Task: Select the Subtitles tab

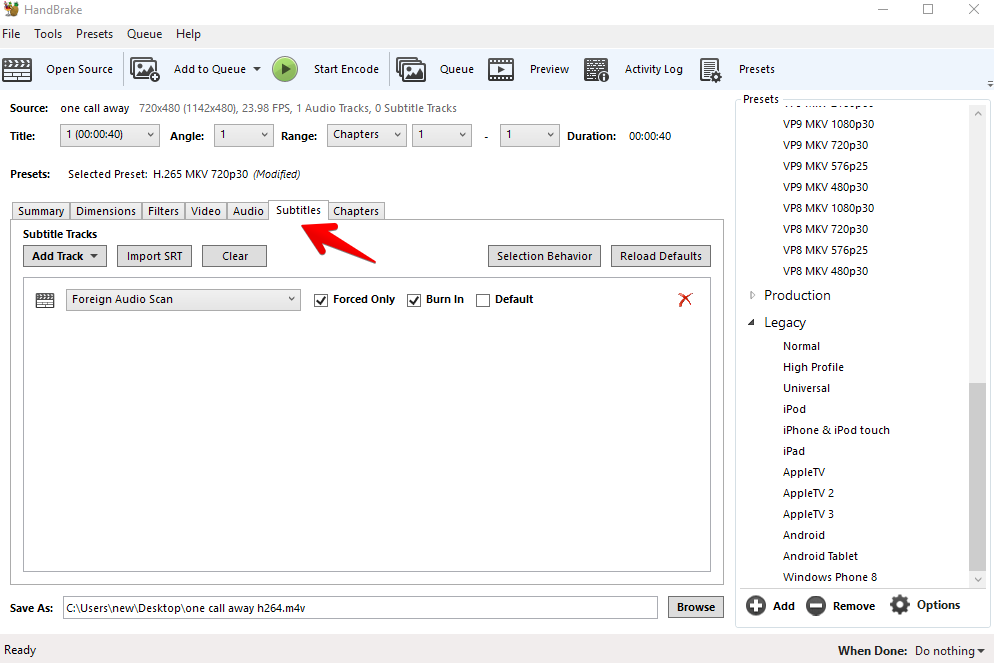Action: [299, 210]
